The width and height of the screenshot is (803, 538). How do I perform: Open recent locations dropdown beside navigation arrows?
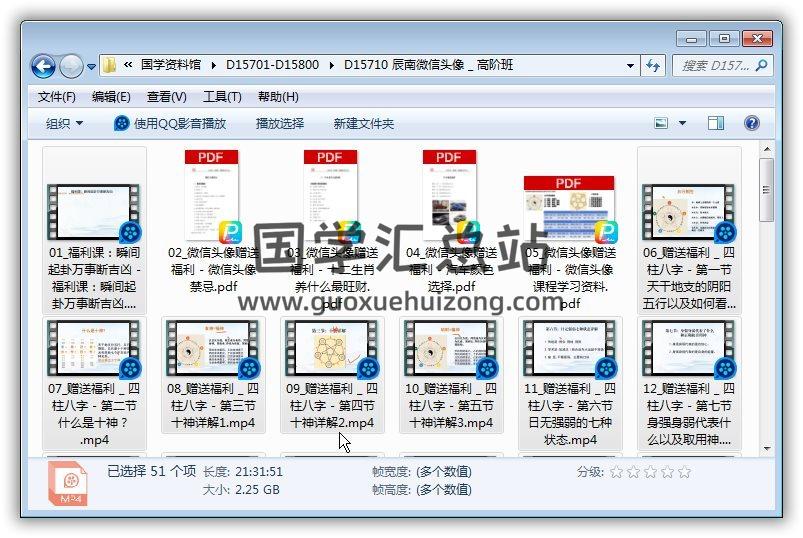click(91, 67)
